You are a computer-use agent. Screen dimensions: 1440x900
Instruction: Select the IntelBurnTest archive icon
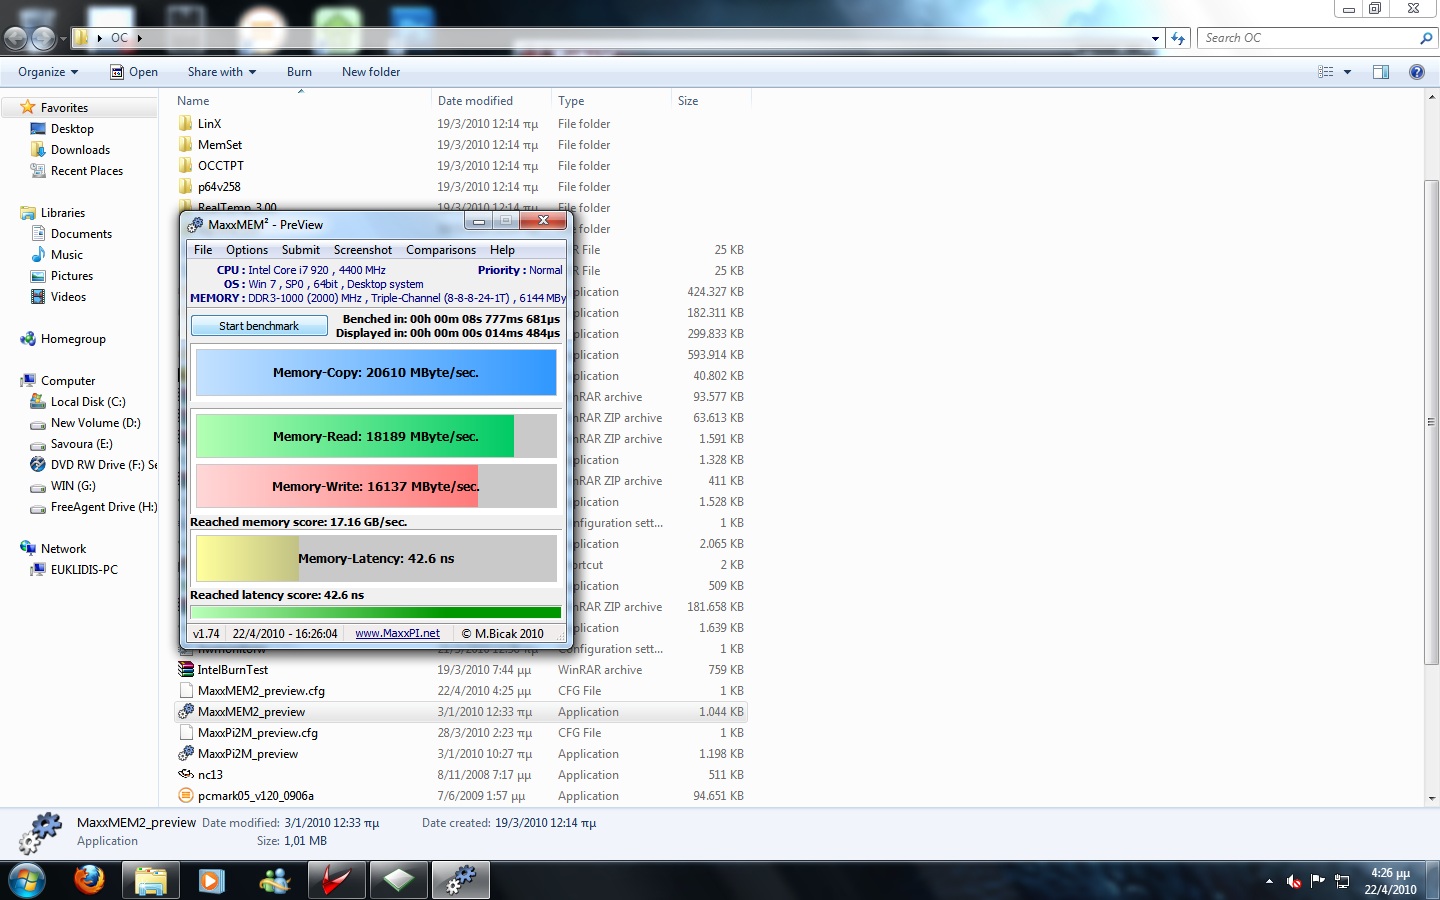pos(185,670)
